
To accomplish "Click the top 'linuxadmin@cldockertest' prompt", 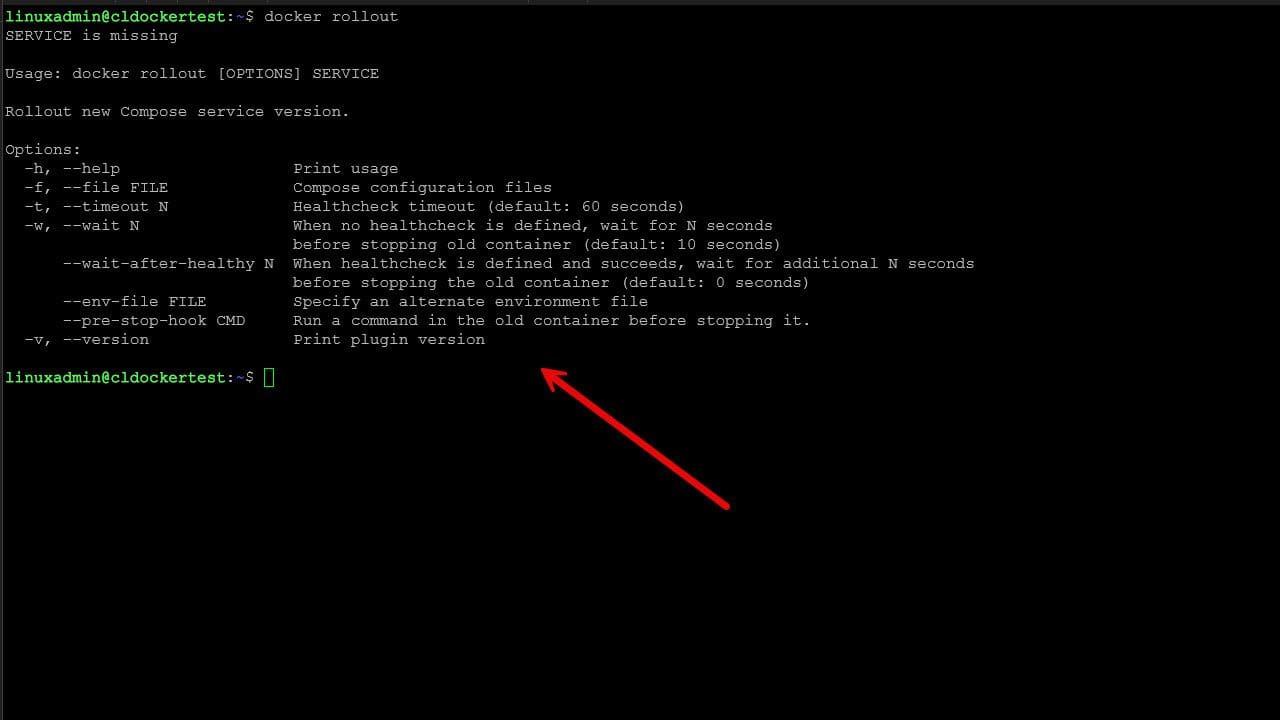I will 117,16.
